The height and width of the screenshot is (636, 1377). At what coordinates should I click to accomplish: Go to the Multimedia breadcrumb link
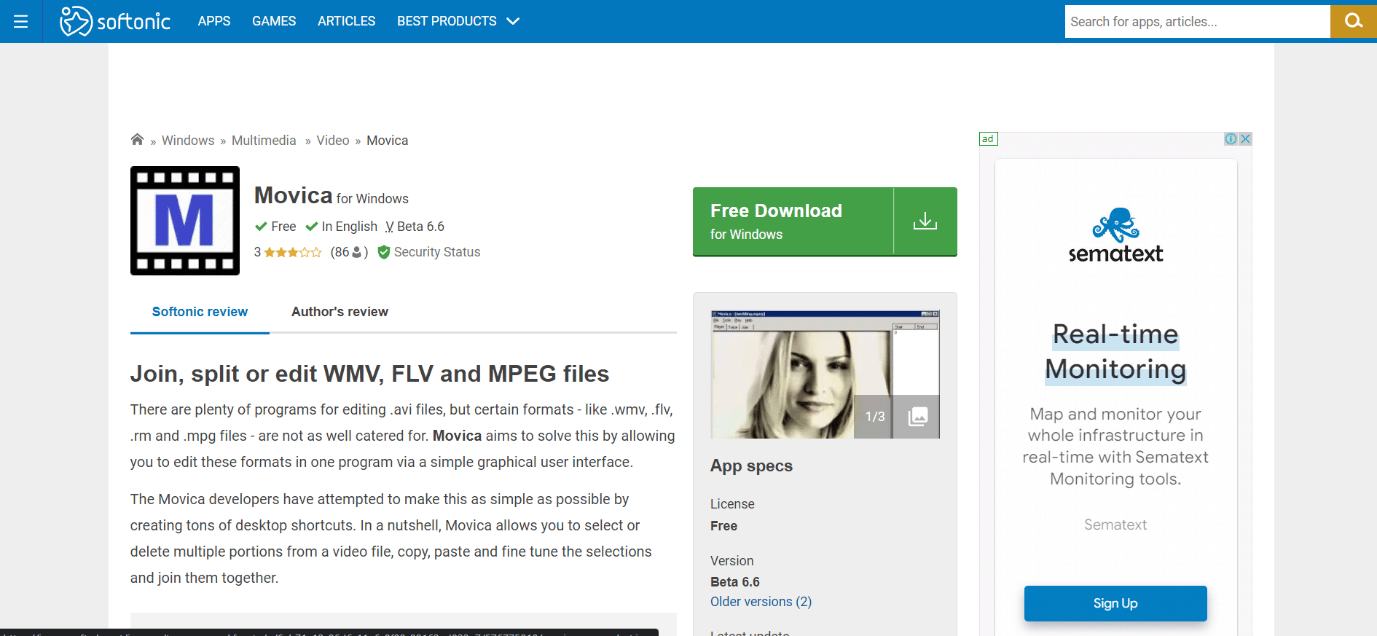264,140
